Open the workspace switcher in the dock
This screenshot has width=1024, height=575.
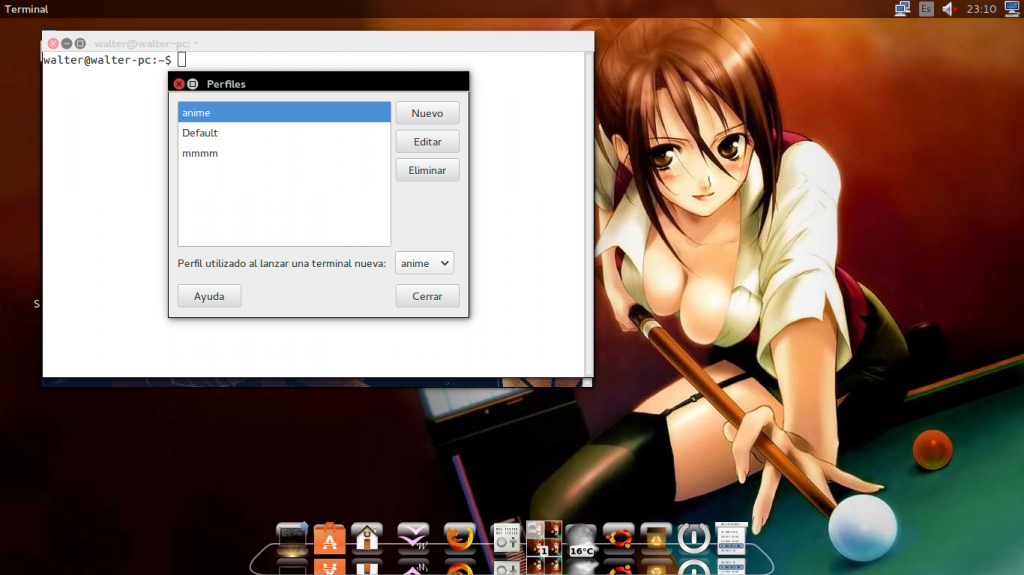(x=544, y=538)
